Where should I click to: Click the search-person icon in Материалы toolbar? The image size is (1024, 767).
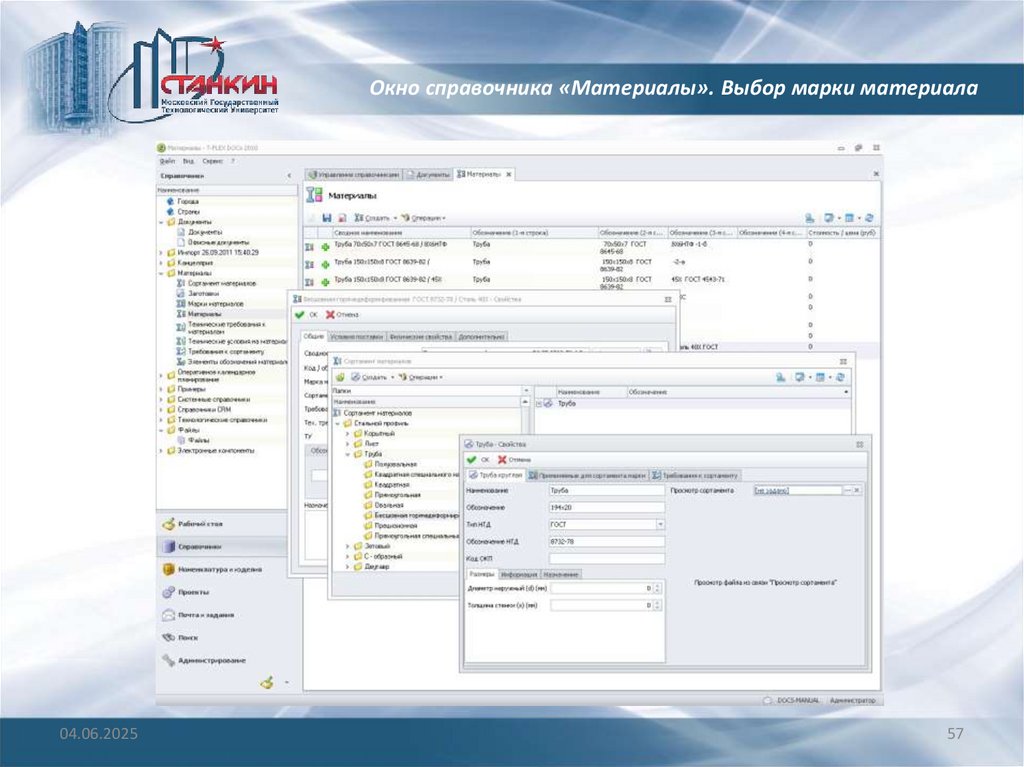[x=810, y=218]
